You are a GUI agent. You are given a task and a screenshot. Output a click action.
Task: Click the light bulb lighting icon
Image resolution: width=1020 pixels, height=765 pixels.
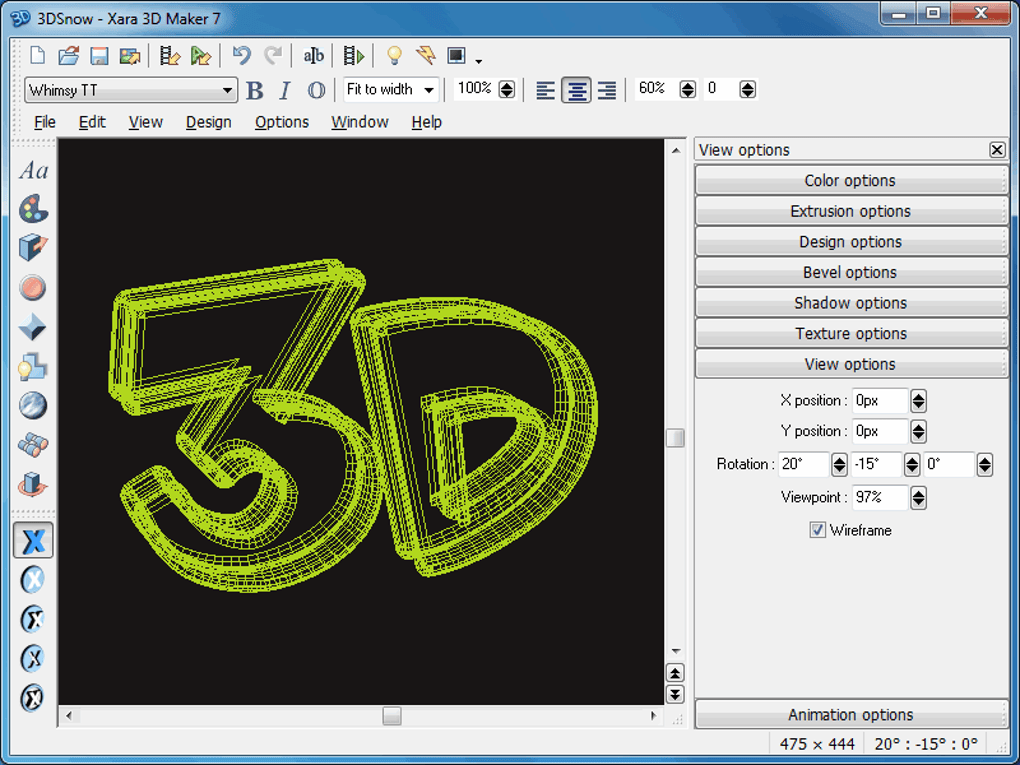click(x=394, y=56)
